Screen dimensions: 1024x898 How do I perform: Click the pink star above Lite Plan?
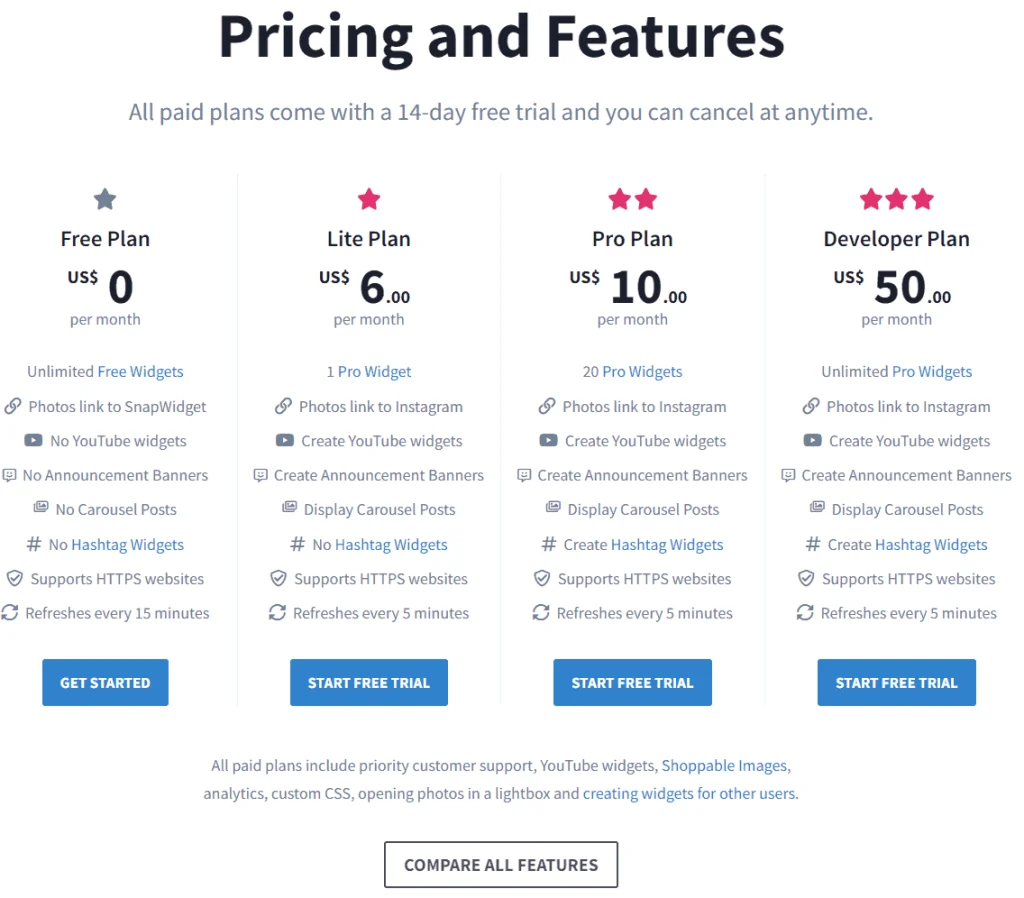click(369, 199)
